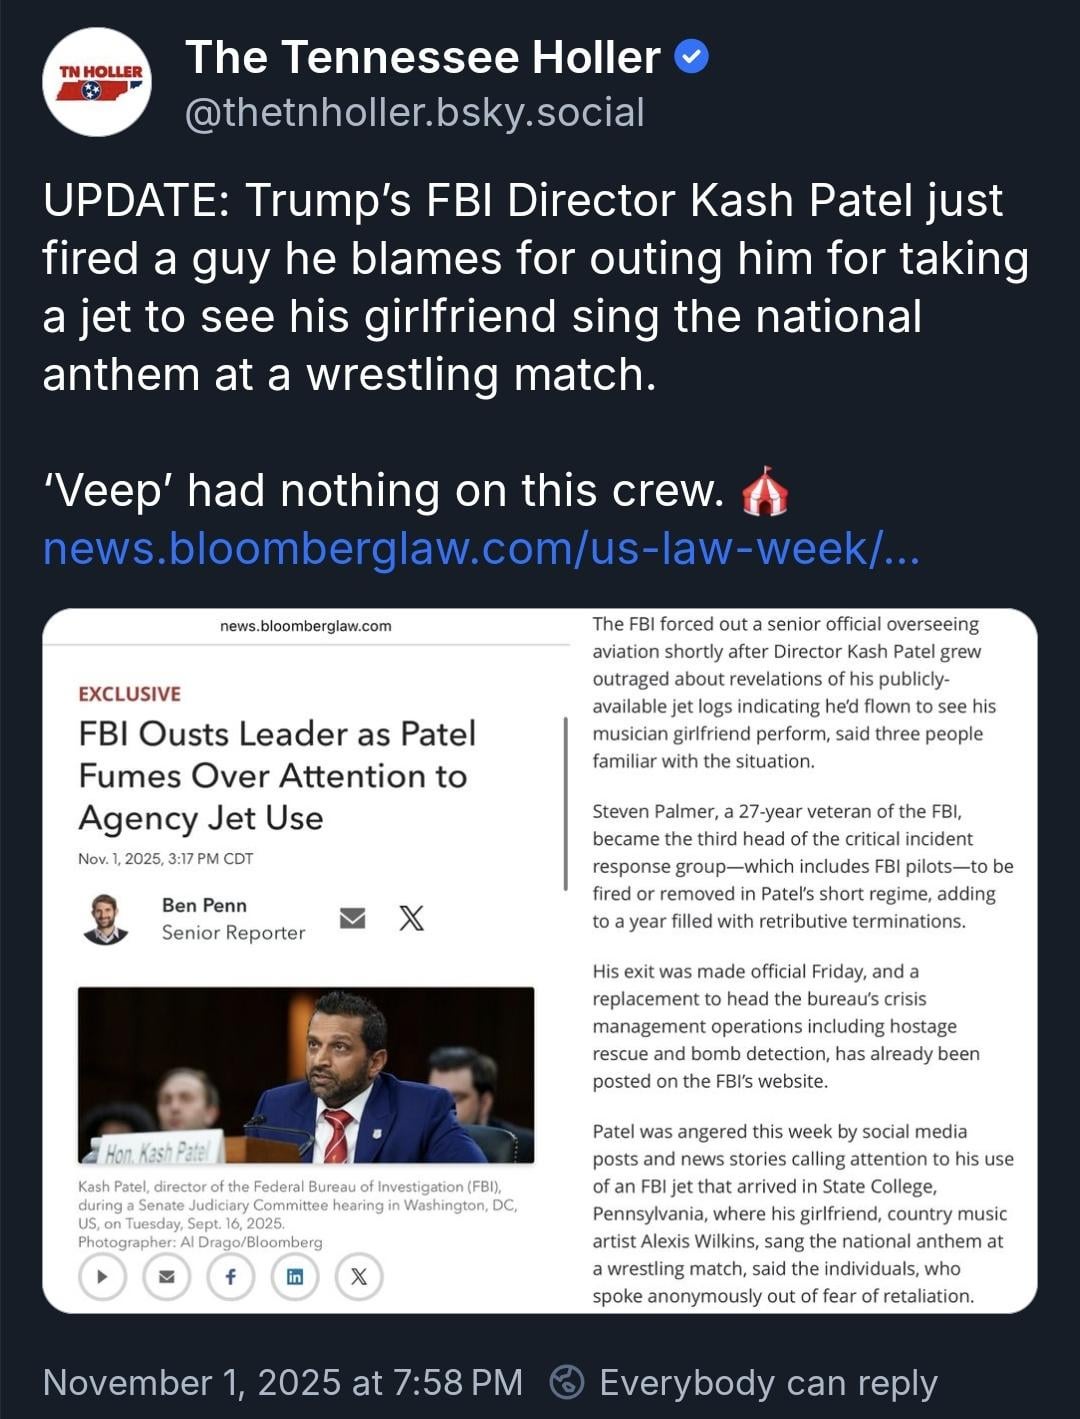Click Ben Penn's author name

[204, 905]
